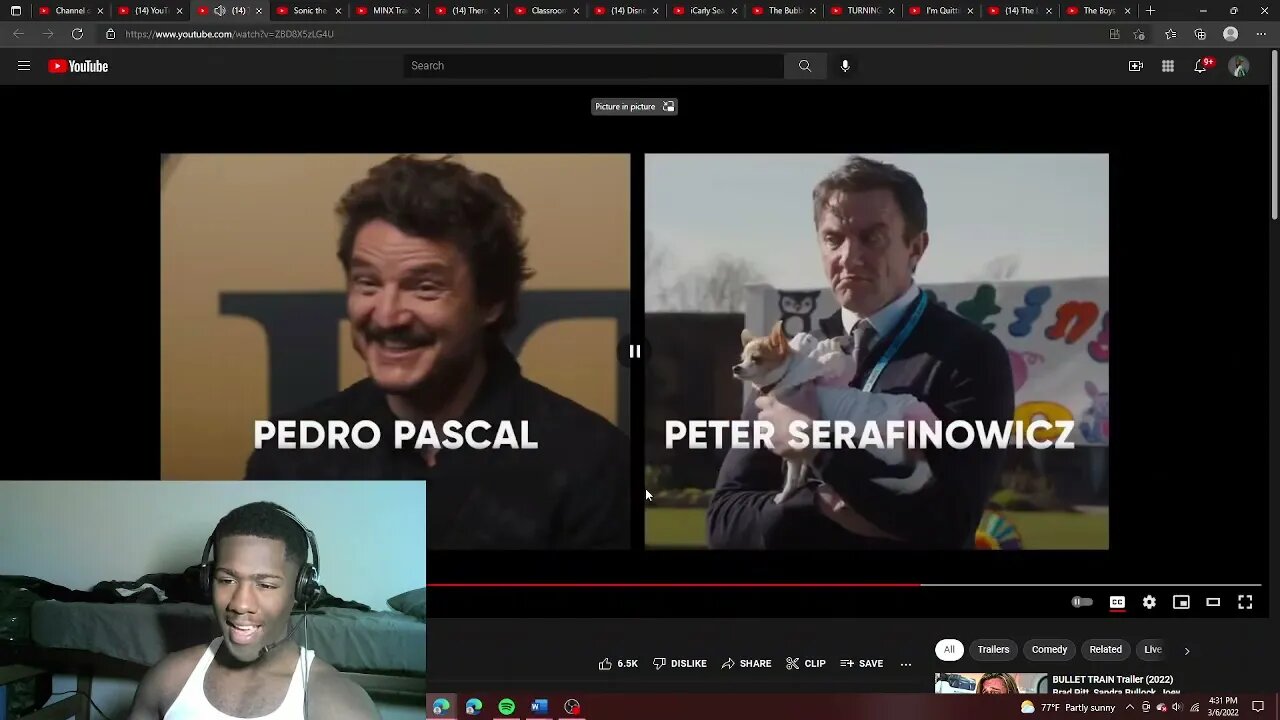Mute the audio-playing tab speaker icon
This screenshot has width=1280, height=720.
pos(220,10)
